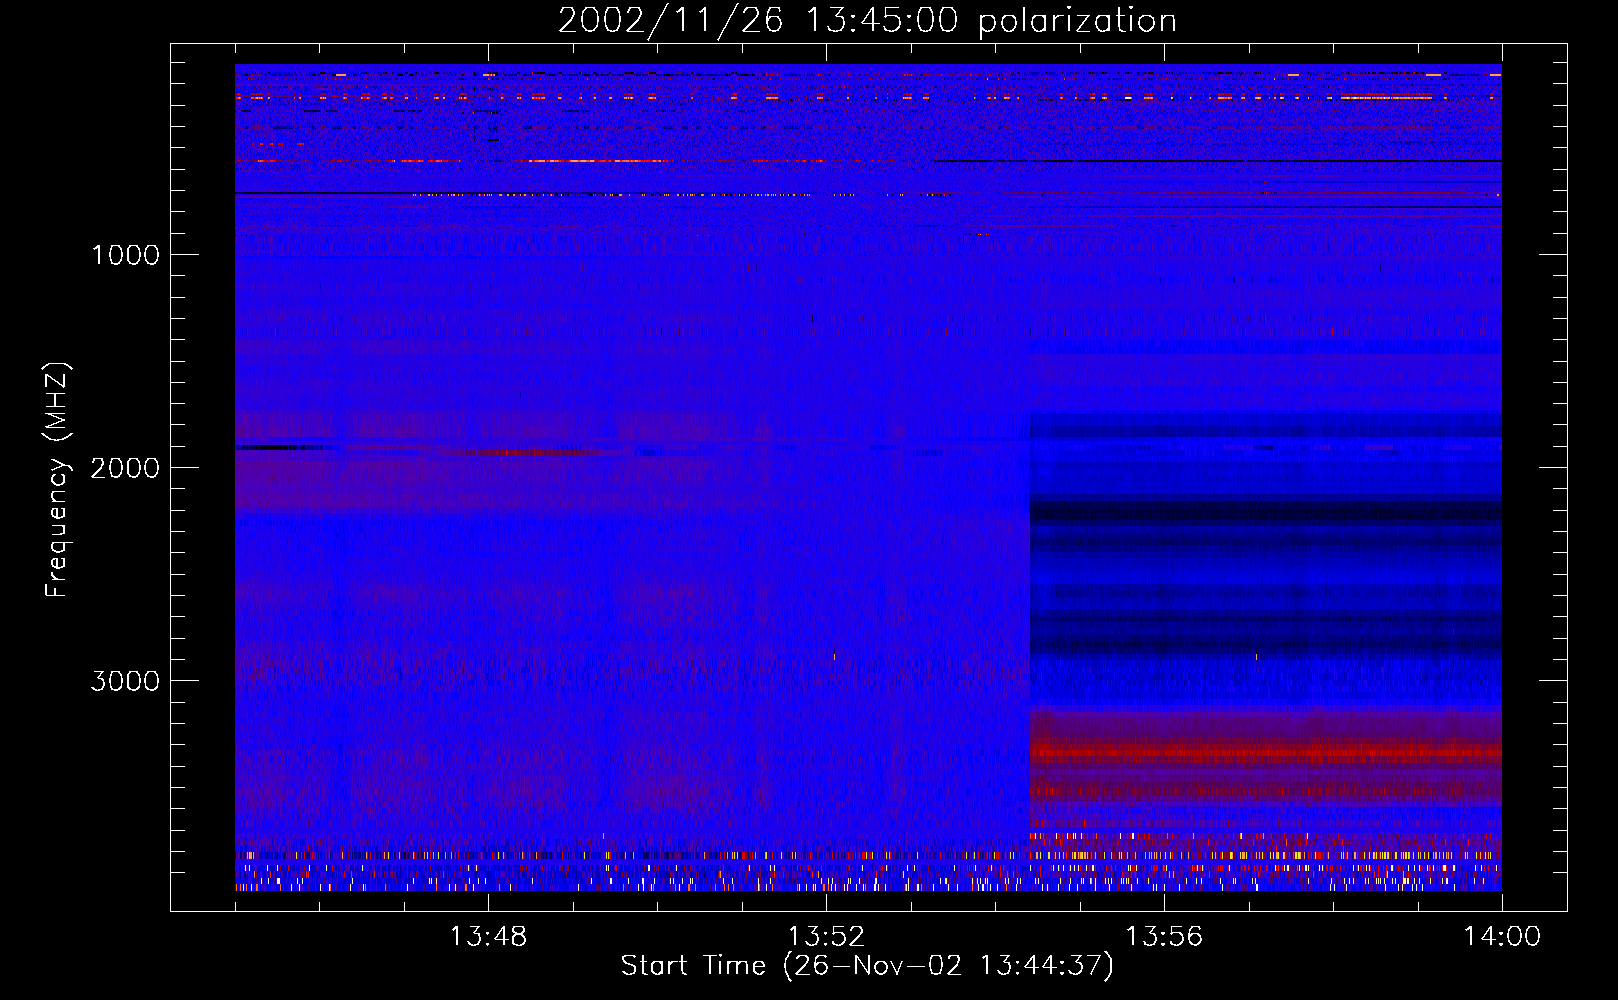Click the 14:00 time tick label
Screen dimensions: 1618x1000
coord(1502,937)
